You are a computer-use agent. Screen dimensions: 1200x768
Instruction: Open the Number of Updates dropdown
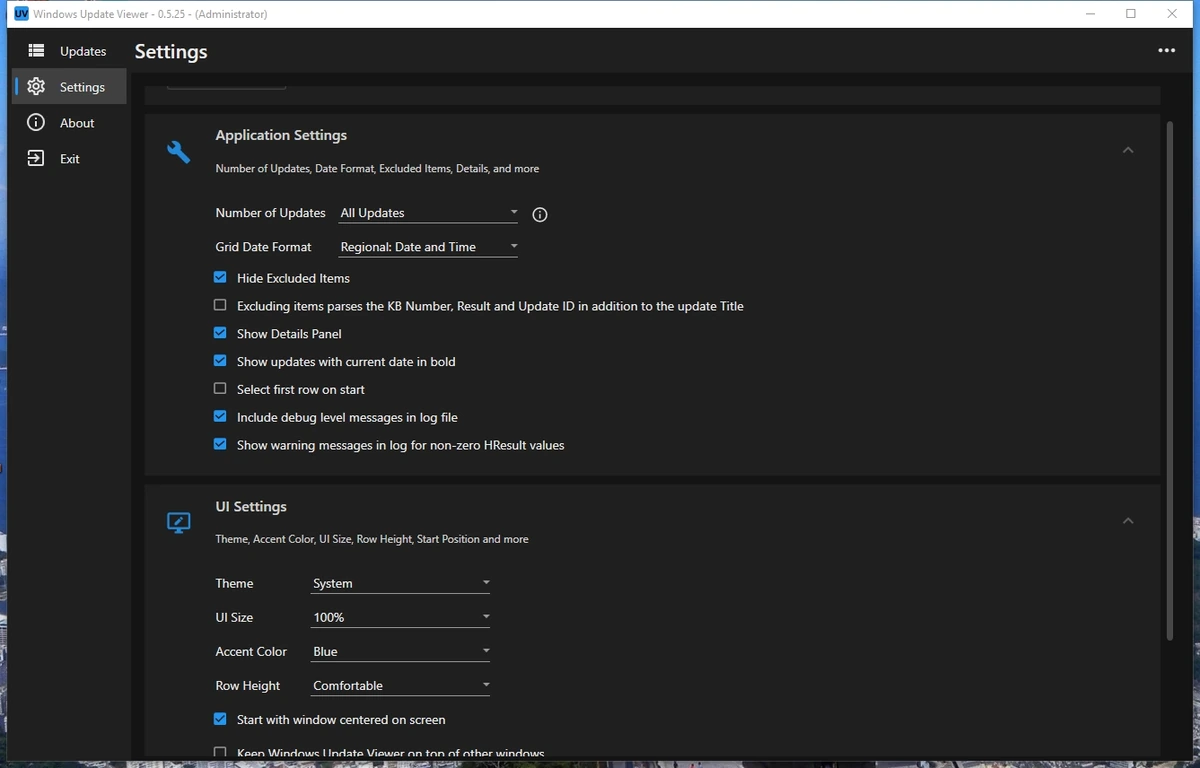pyautogui.click(x=428, y=213)
